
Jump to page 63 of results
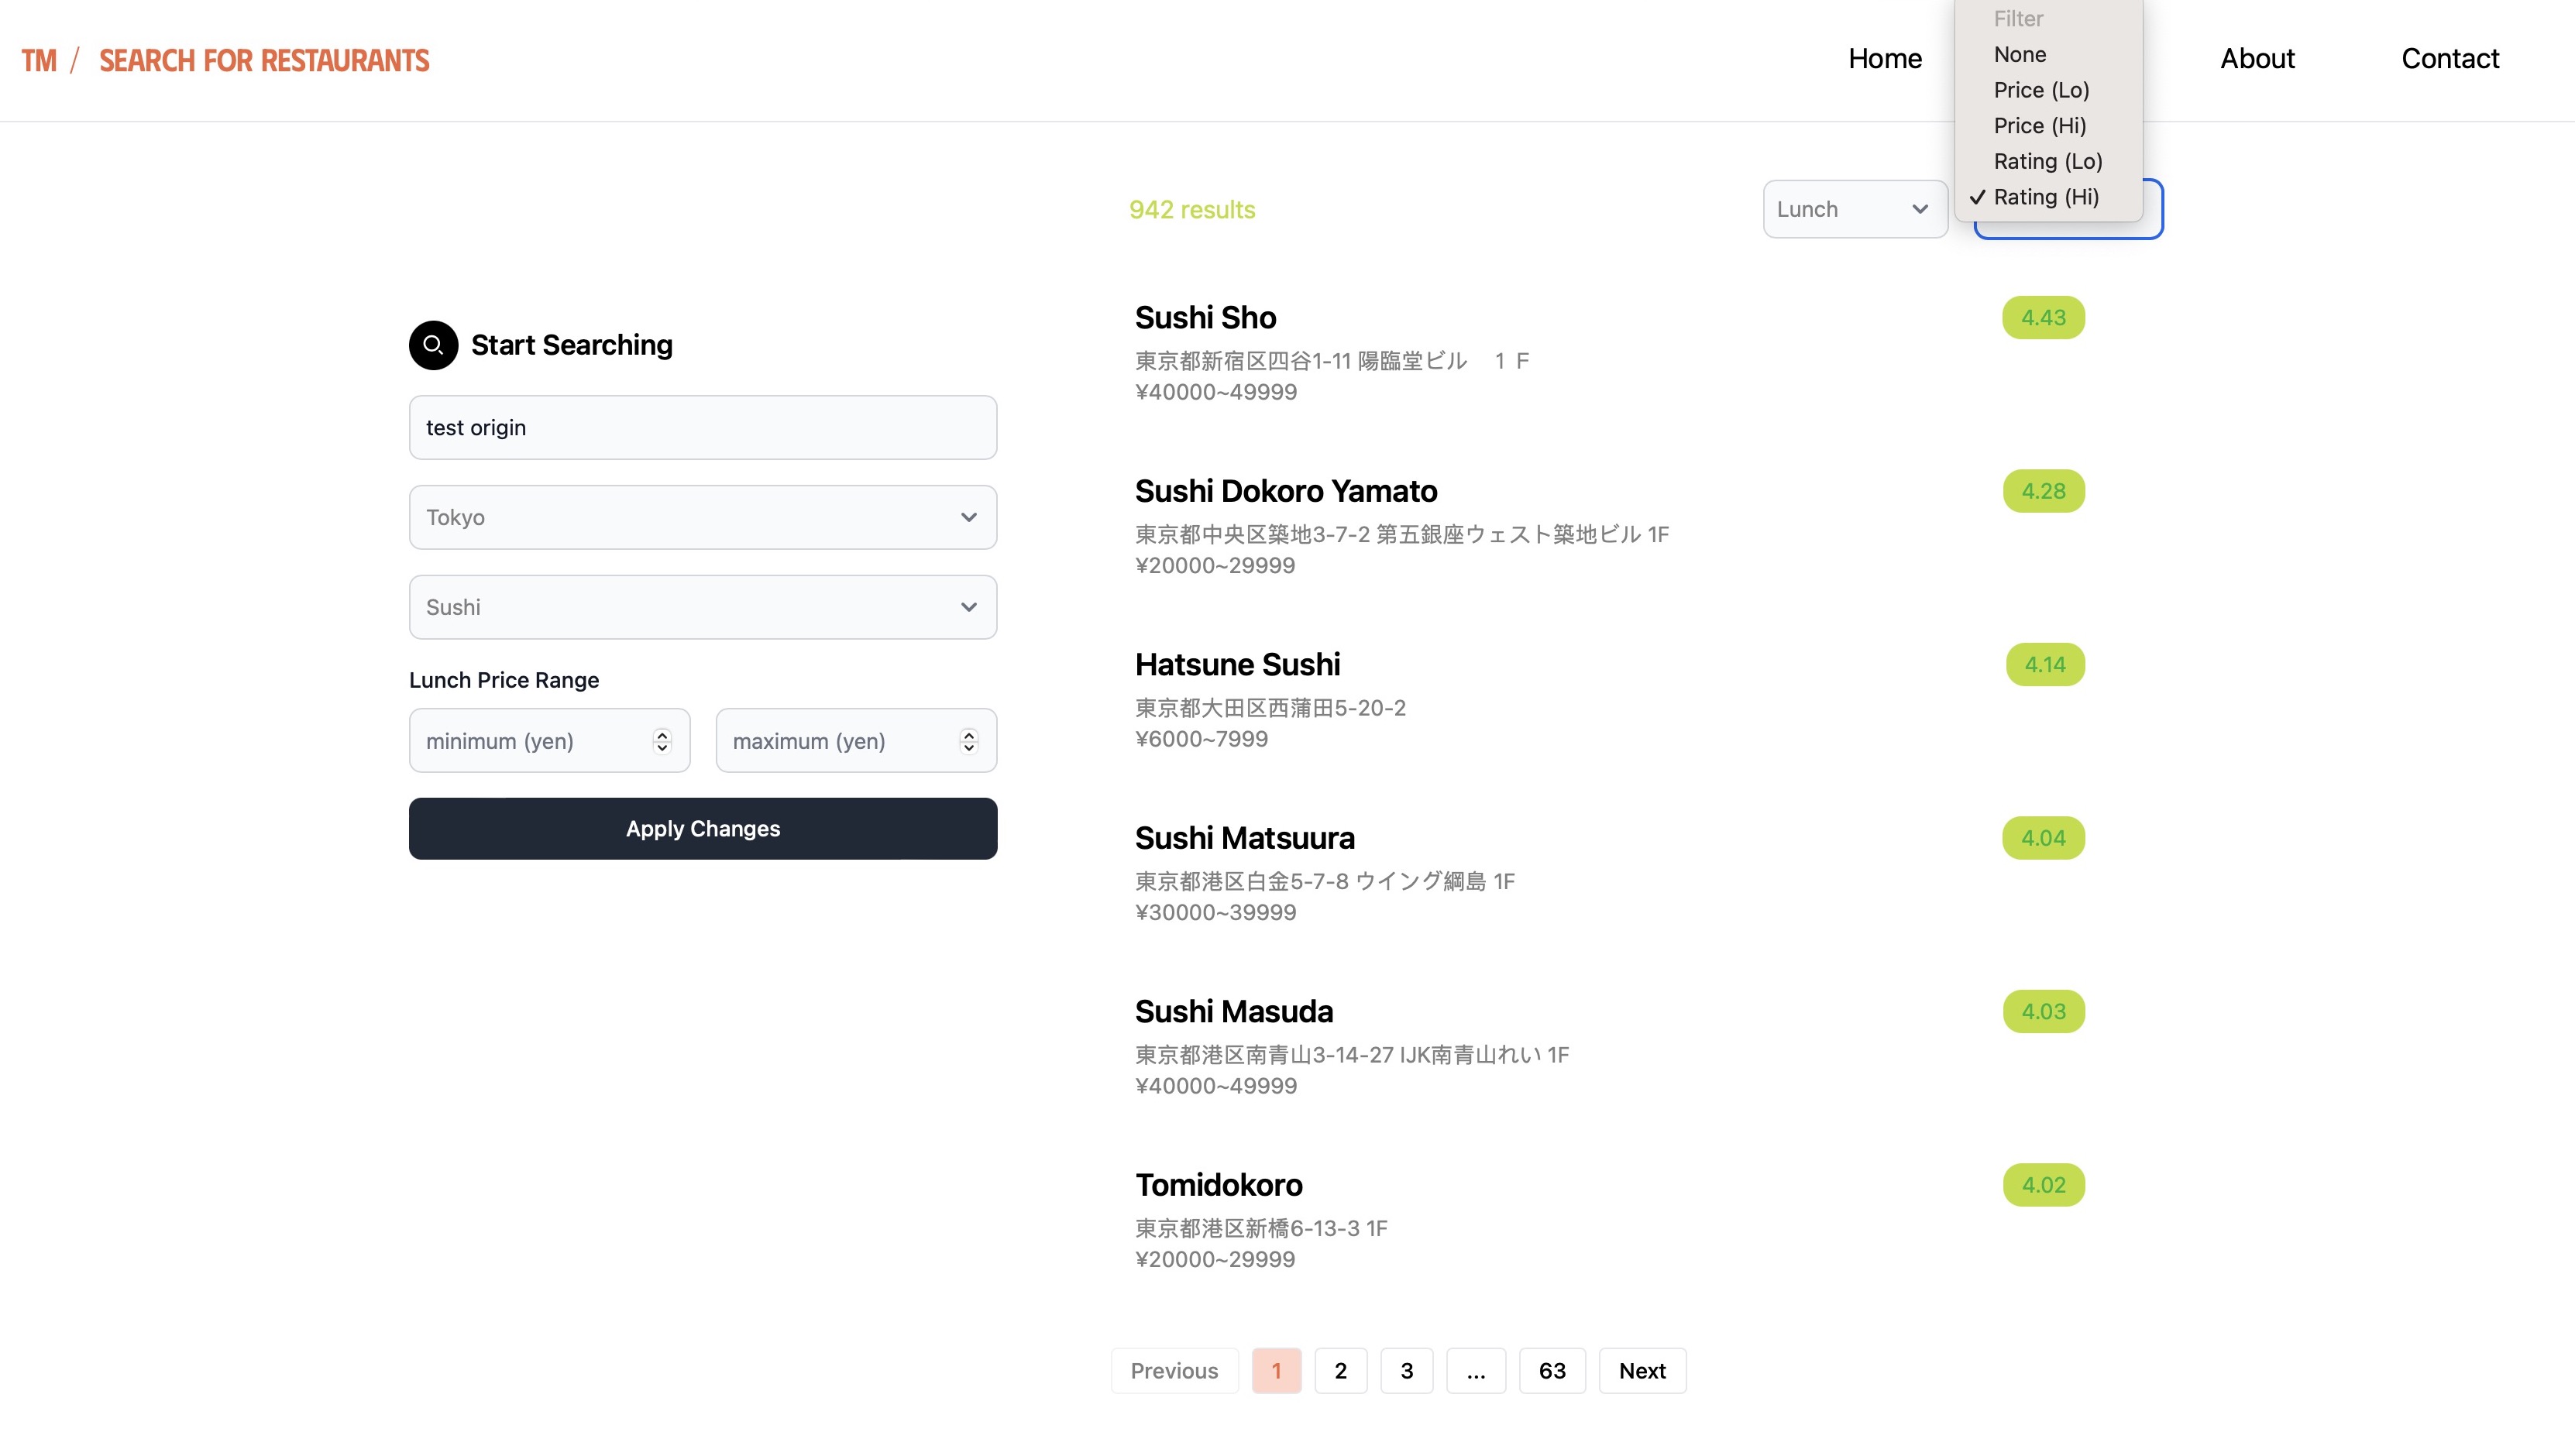[1551, 1370]
